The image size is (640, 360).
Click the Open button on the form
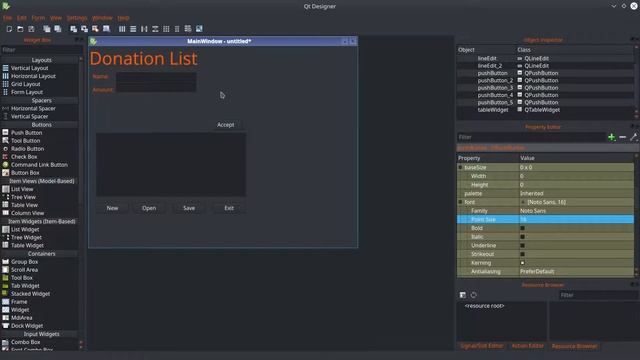(x=149, y=208)
